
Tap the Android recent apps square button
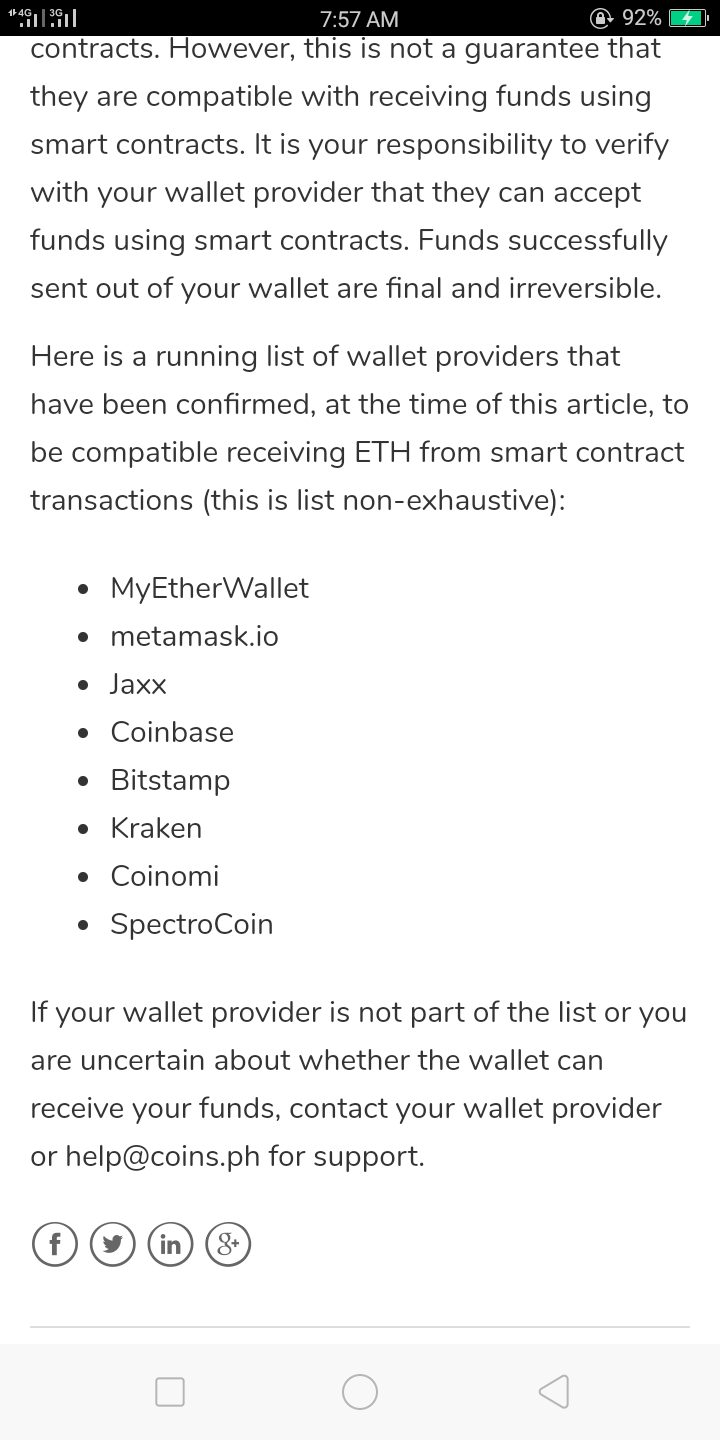(x=170, y=1392)
